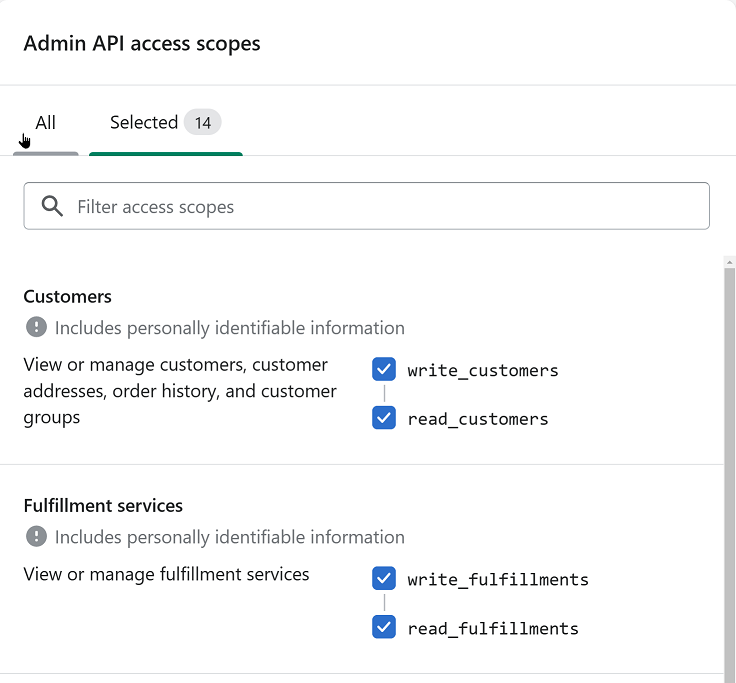736x683 pixels.
Task: Open the Selected tab
Action: coord(144,123)
